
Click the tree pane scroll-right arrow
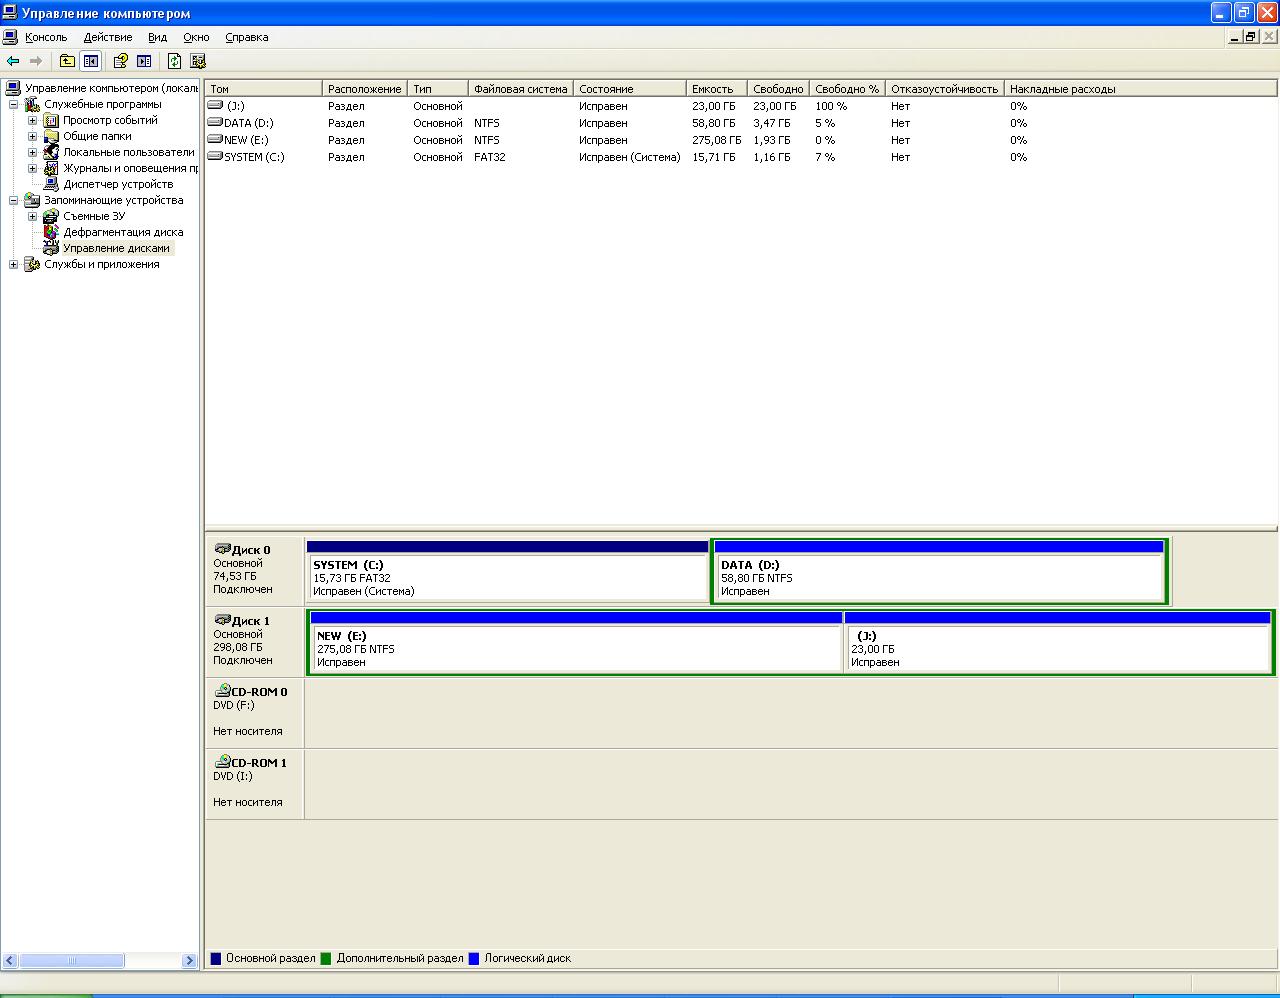coord(189,961)
